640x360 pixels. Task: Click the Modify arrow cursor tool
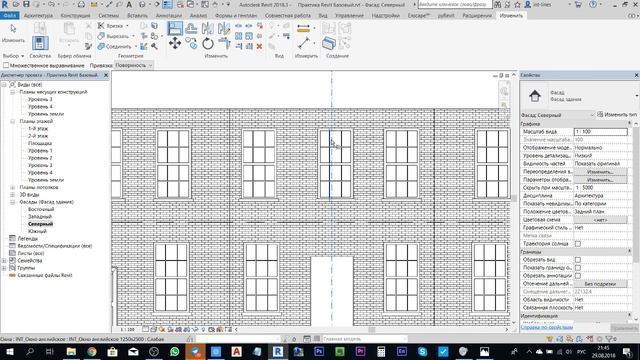[13, 33]
